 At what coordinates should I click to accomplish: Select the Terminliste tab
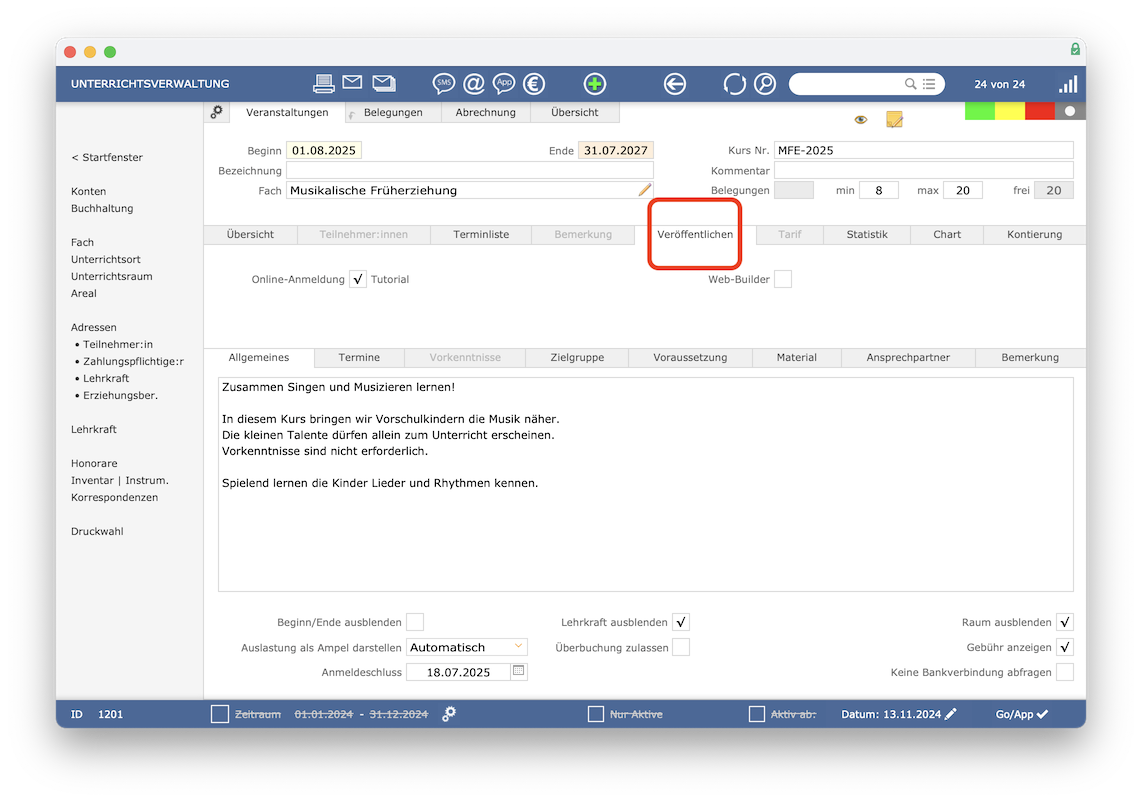tap(481, 235)
